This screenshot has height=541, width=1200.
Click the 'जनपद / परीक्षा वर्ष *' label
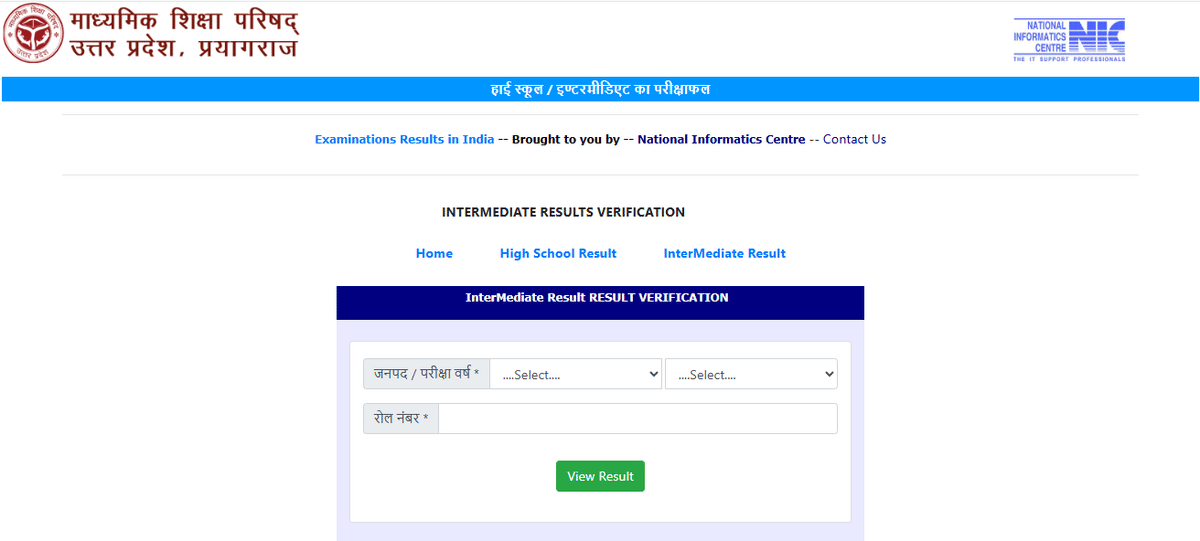[426, 374]
